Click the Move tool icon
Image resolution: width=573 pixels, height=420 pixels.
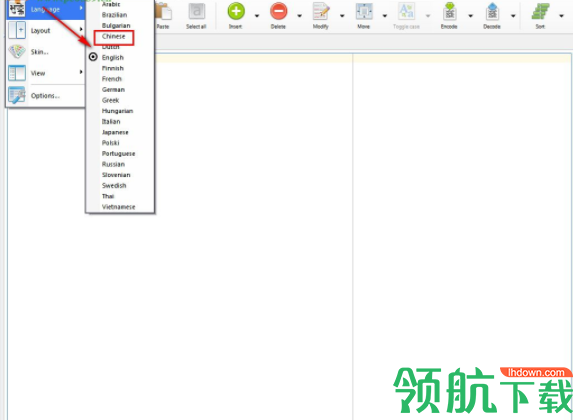364,11
